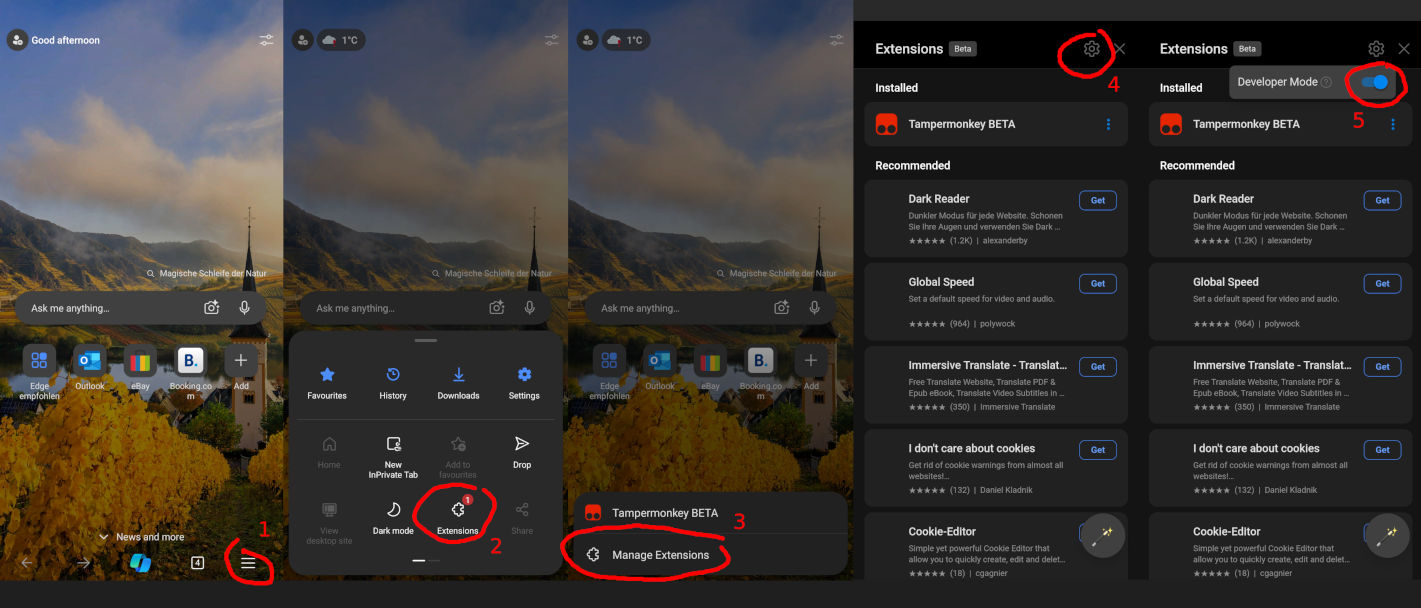Select Manage Extensions
The width and height of the screenshot is (1421, 608).
(x=659, y=553)
